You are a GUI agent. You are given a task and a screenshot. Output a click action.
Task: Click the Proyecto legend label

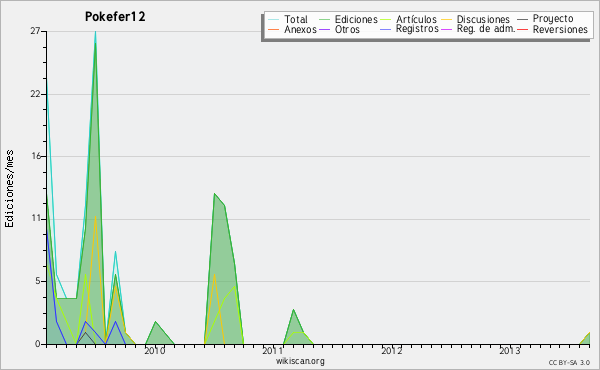[553, 18]
